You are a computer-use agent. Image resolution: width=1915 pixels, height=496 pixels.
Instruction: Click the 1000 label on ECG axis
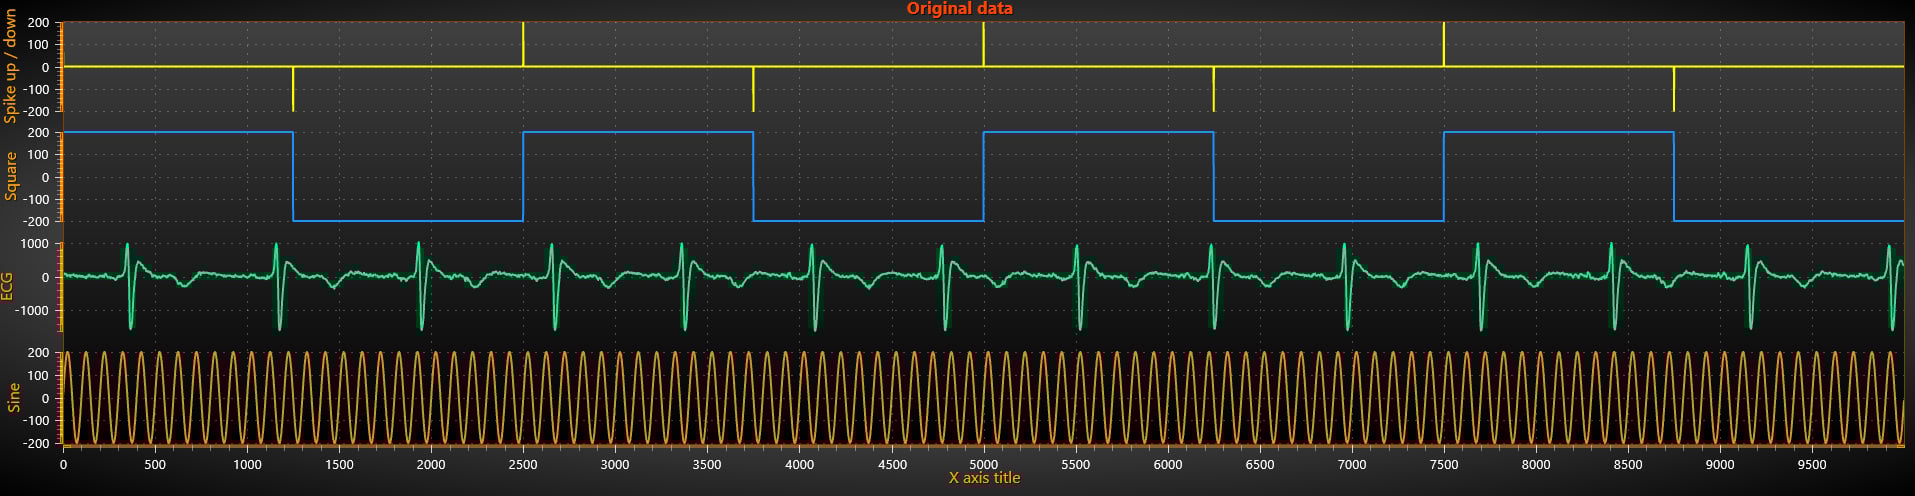(x=35, y=244)
